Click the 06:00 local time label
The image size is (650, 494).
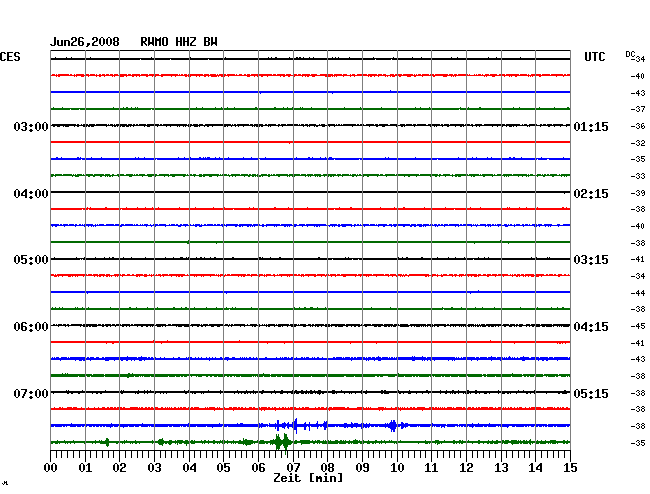31,327
